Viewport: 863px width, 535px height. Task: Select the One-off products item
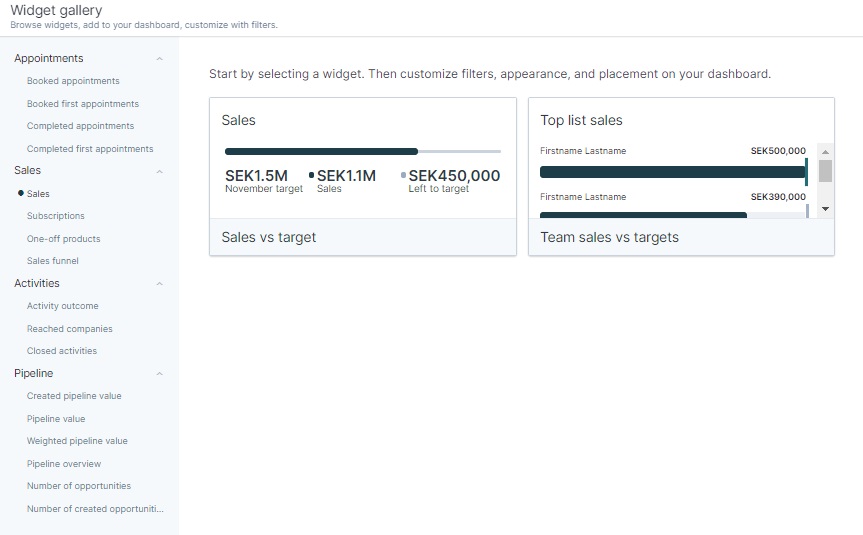pos(63,239)
